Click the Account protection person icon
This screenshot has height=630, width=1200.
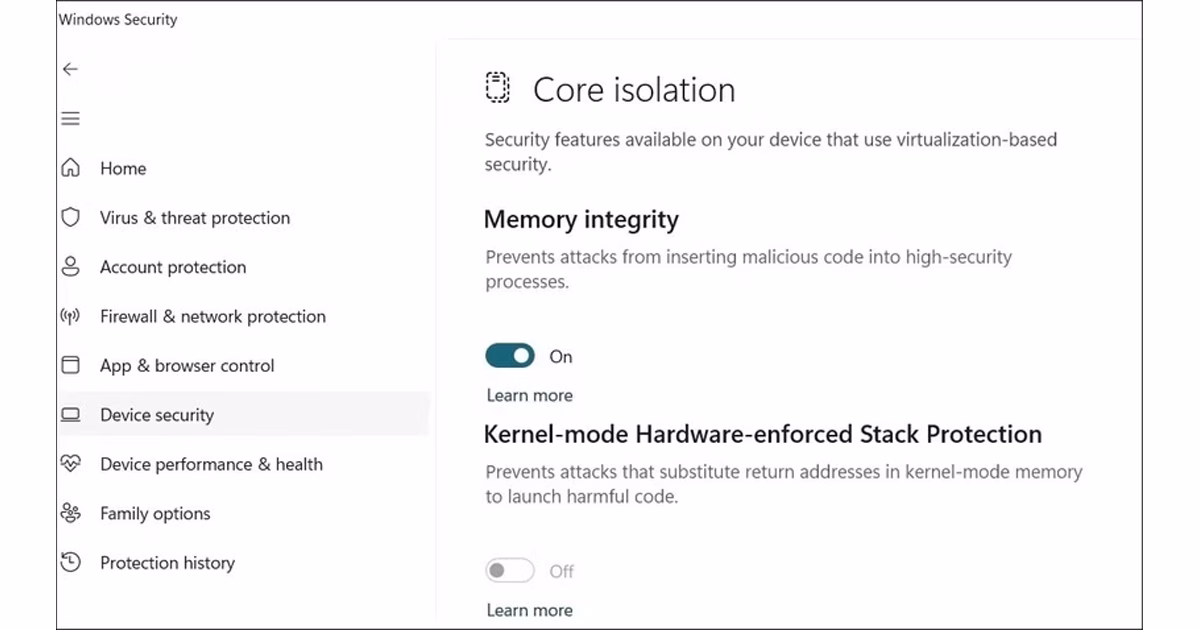coord(70,267)
